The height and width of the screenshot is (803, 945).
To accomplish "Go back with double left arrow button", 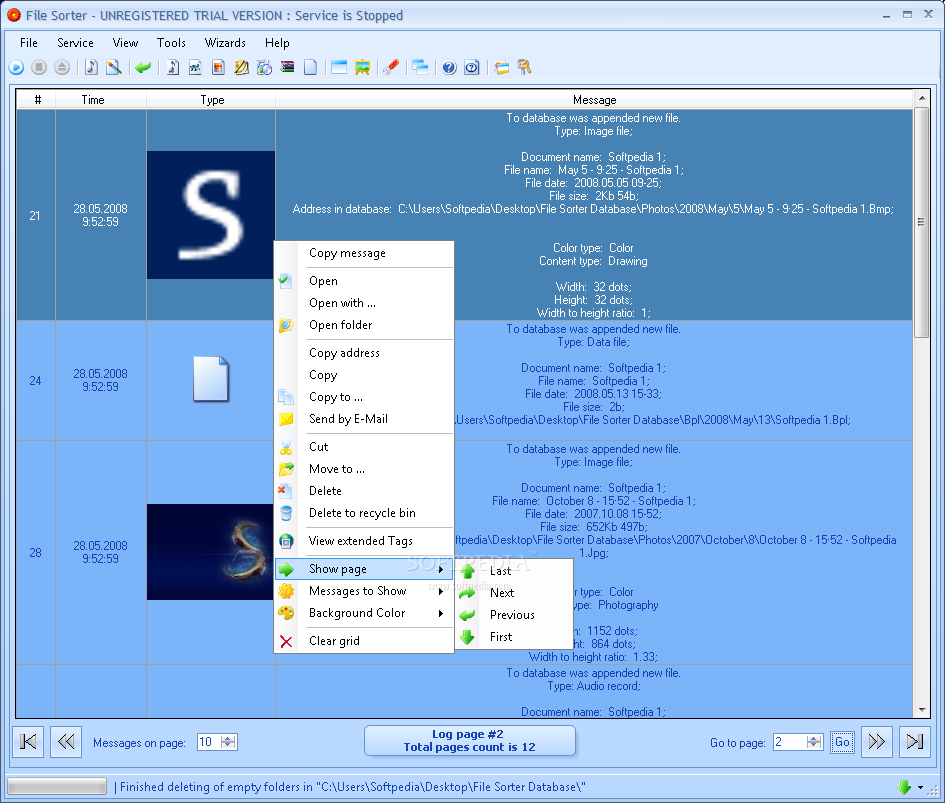I will (66, 742).
